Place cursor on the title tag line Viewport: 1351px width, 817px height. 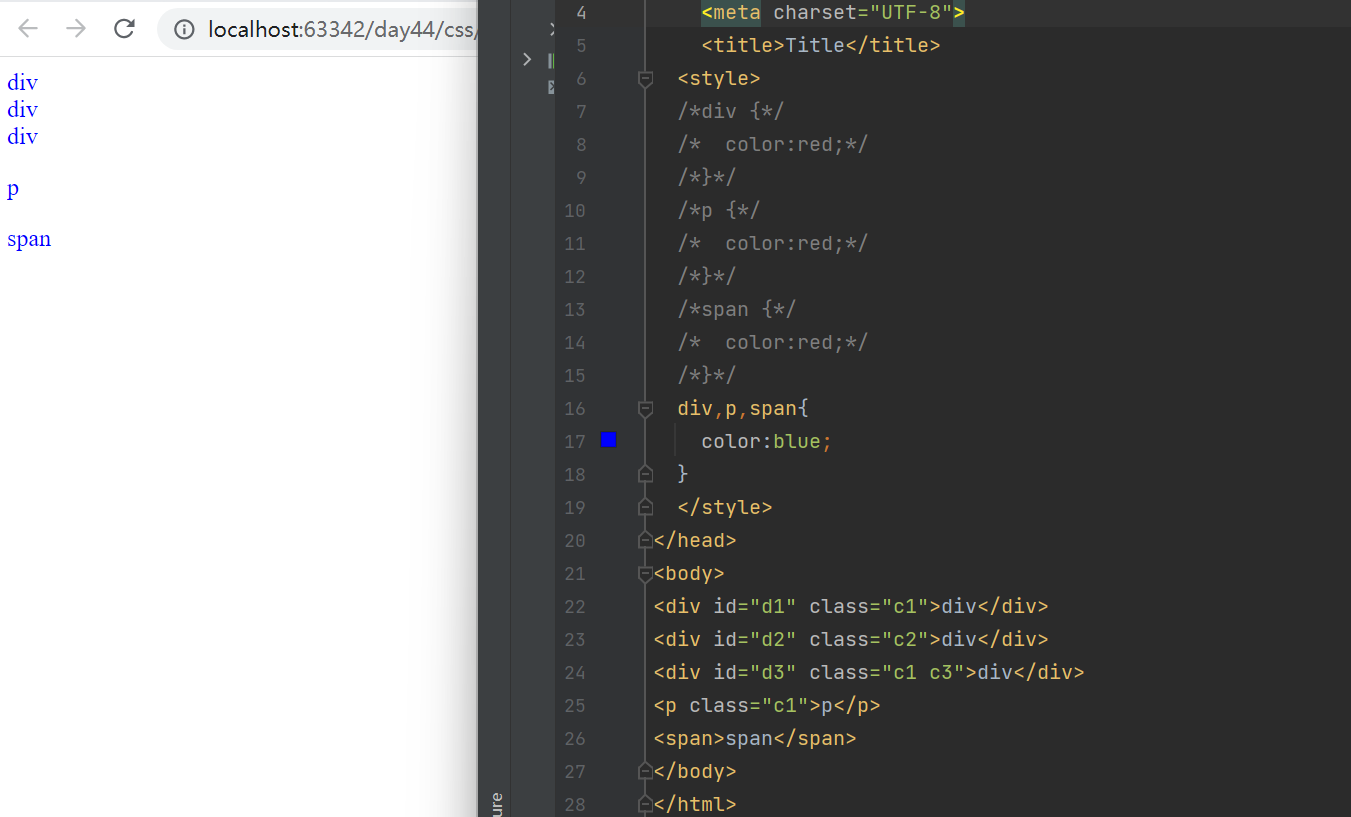click(x=821, y=45)
